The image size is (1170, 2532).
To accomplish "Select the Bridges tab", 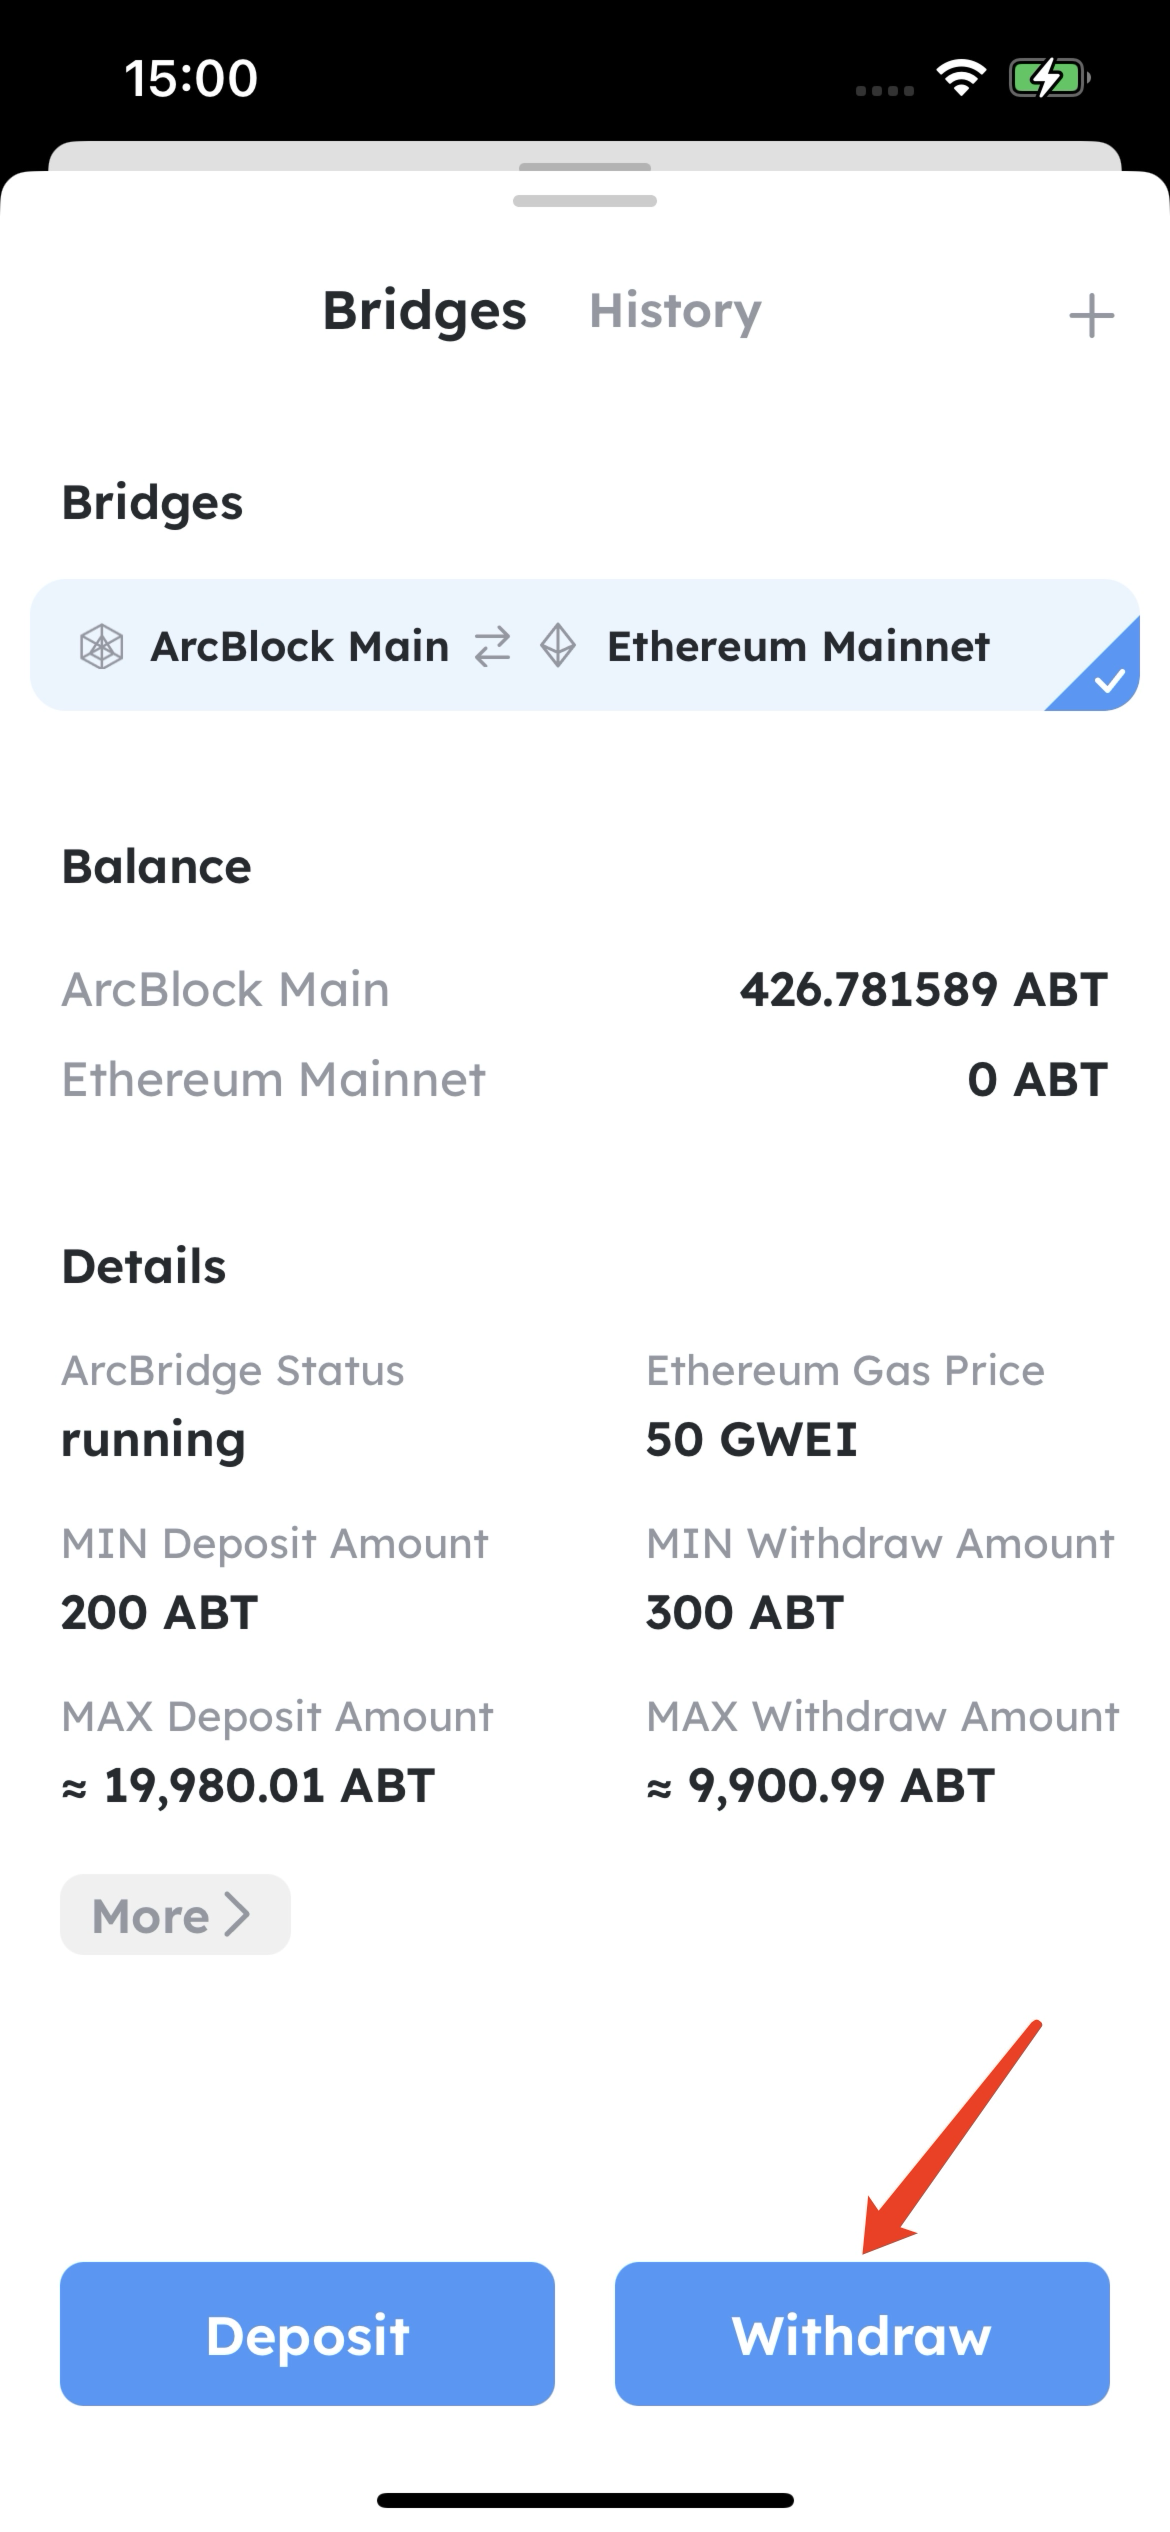I will click(x=424, y=311).
